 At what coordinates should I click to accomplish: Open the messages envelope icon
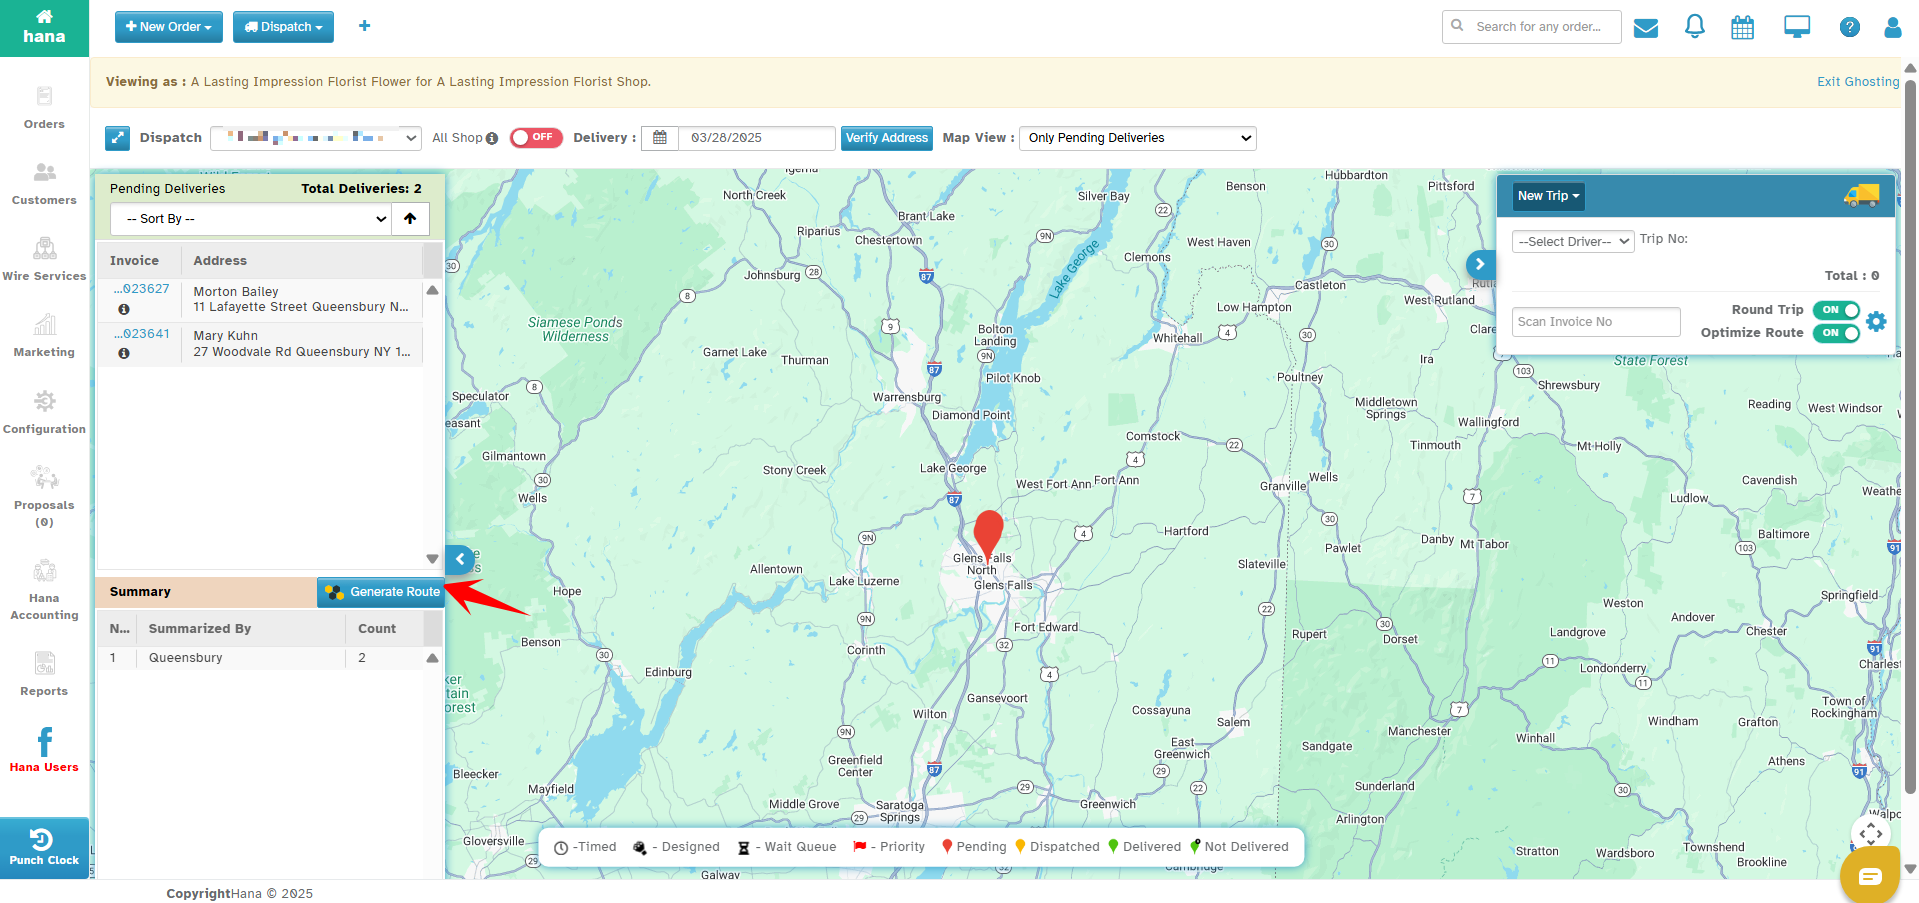coord(1646,28)
